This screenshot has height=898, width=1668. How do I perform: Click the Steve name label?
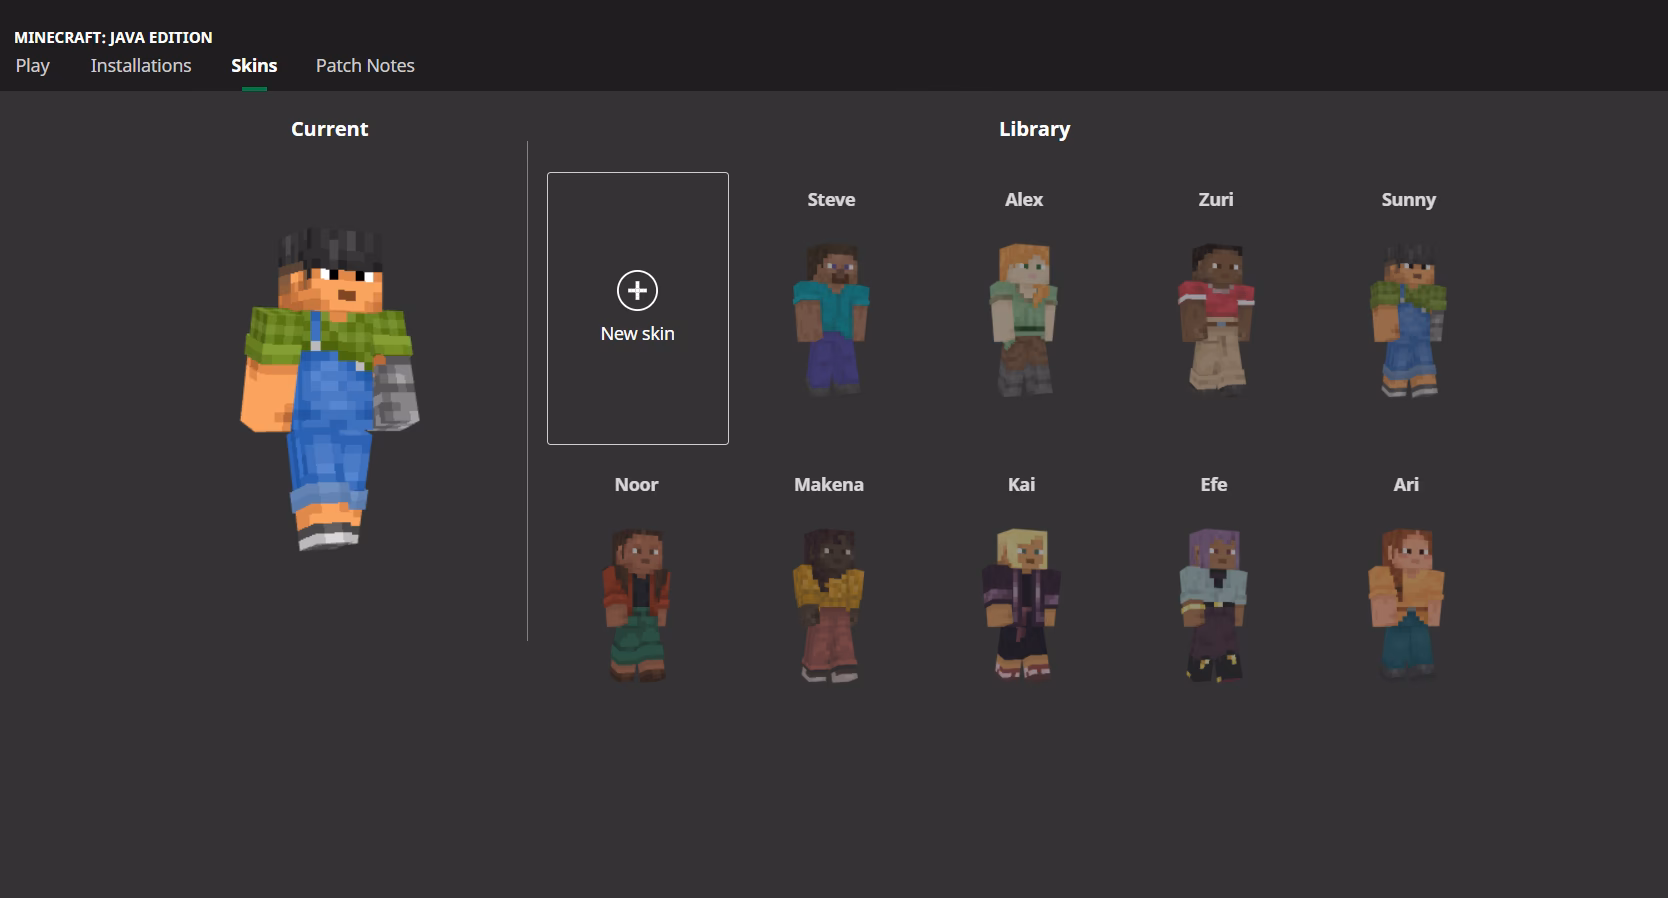pyautogui.click(x=831, y=200)
